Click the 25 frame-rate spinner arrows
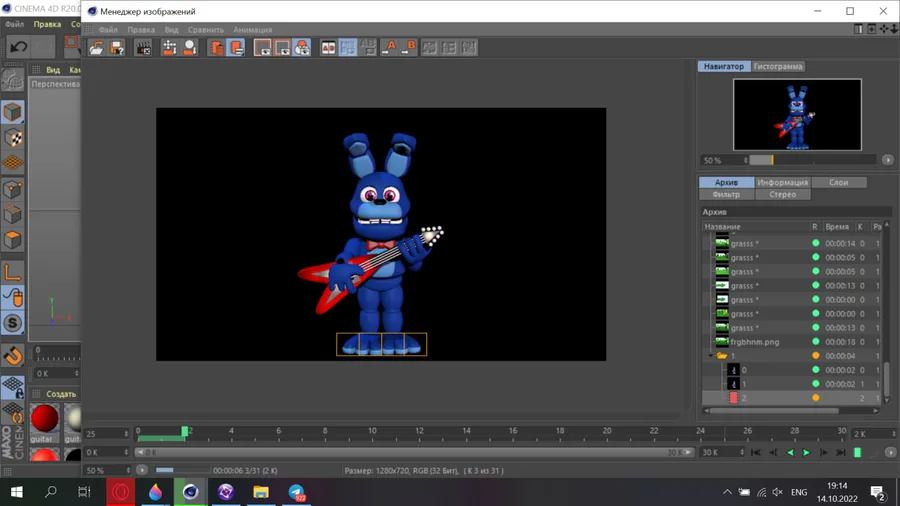Viewport: 900px width, 506px height. click(x=126, y=434)
